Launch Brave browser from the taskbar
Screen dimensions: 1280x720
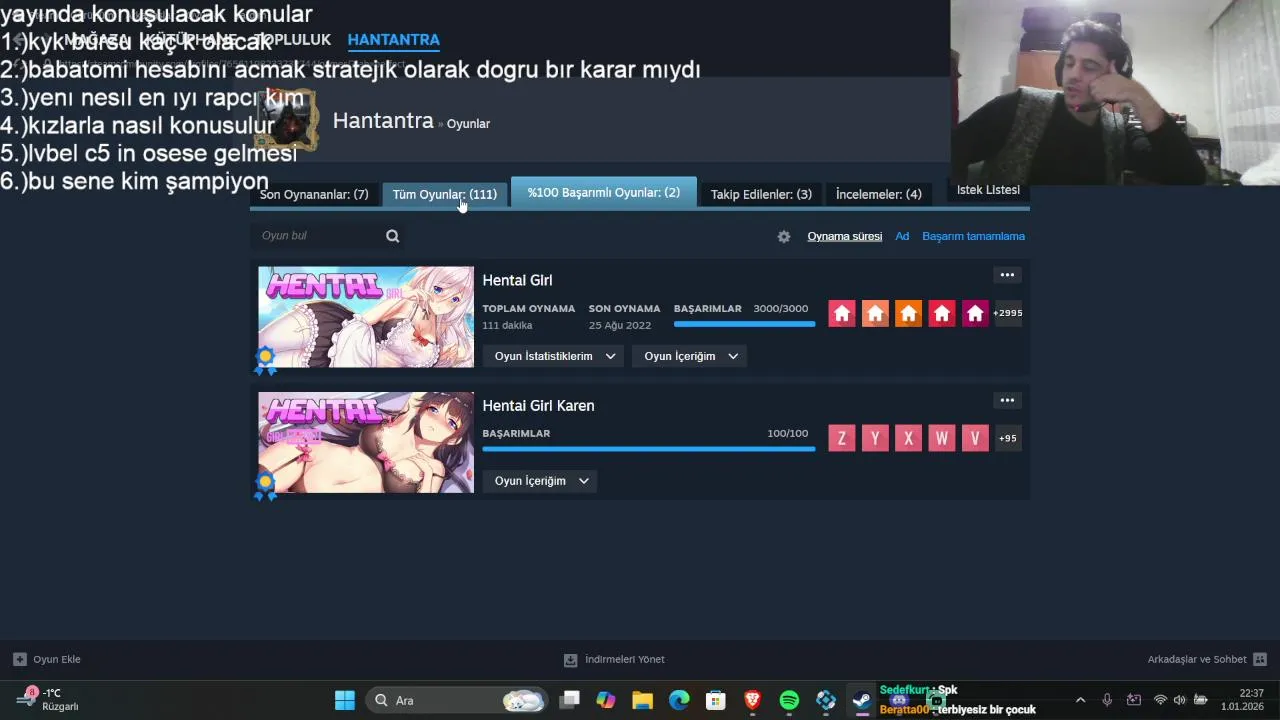(x=752, y=700)
